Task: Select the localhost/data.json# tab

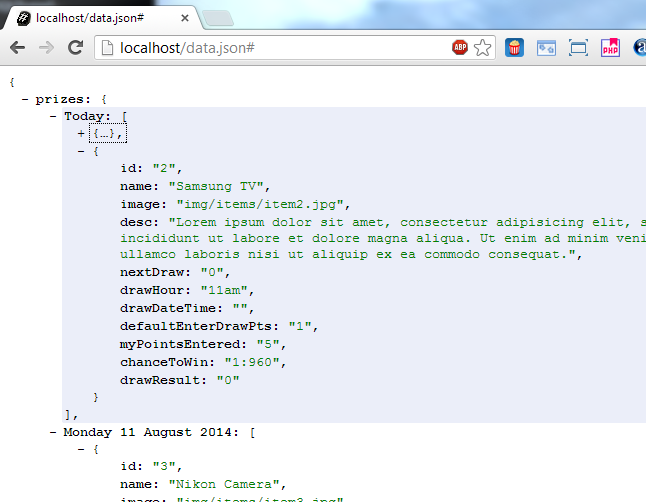Action: 95,17
